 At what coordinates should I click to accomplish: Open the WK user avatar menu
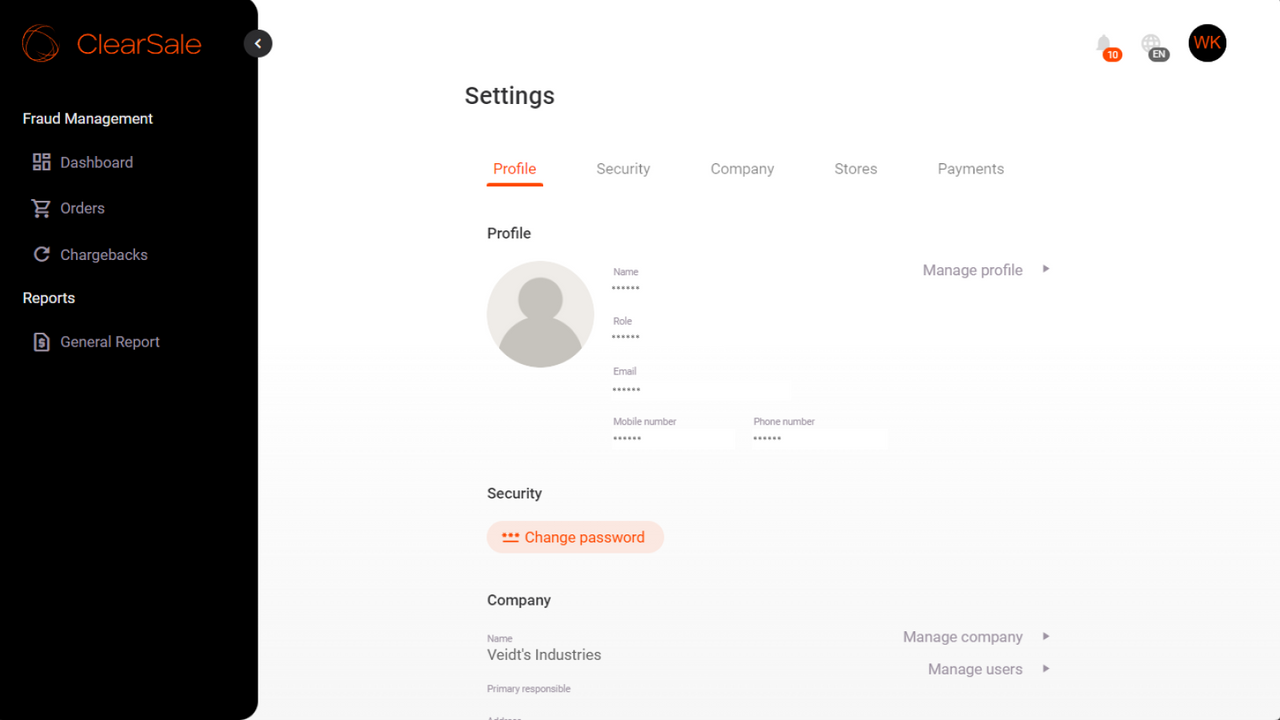coord(1207,43)
